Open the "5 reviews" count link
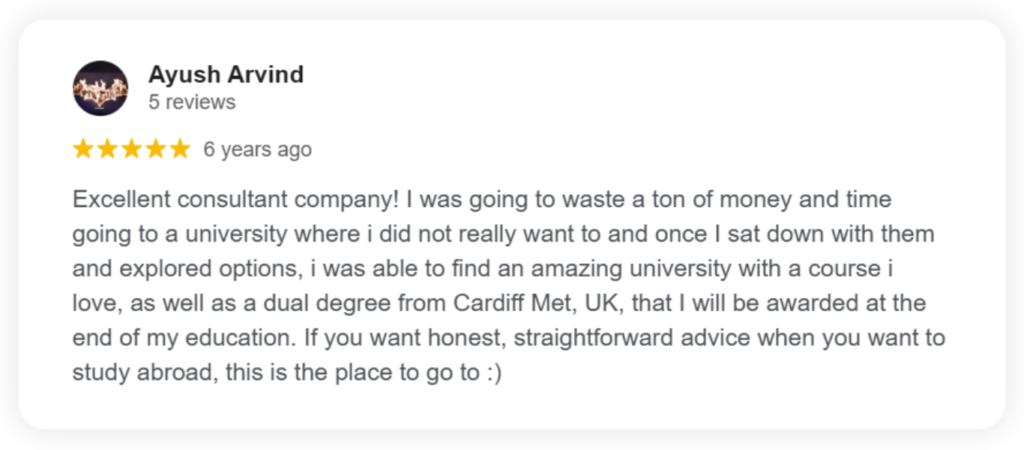The image size is (1024, 450). (192, 103)
